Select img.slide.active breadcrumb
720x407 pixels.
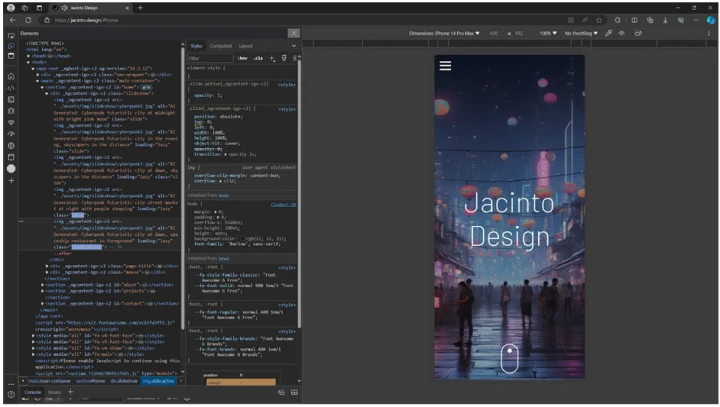tap(159, 381)
